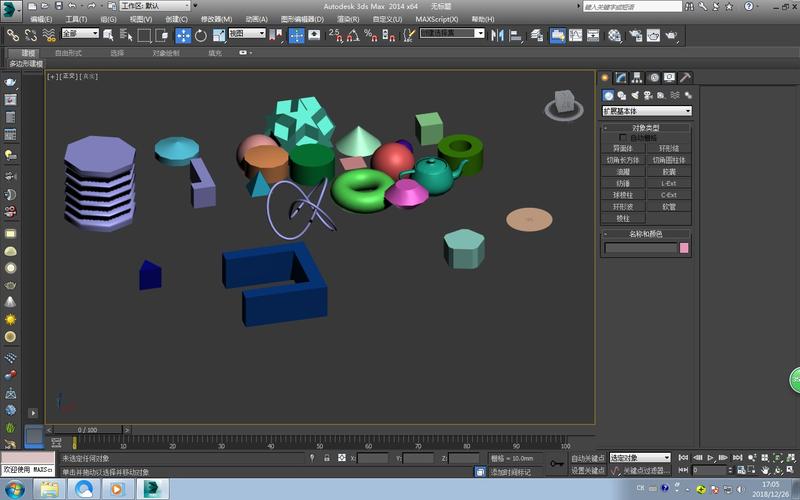800x500 pixels.
Task: Click the Rectangular Selection Region icon
Action: click(144, 35)
